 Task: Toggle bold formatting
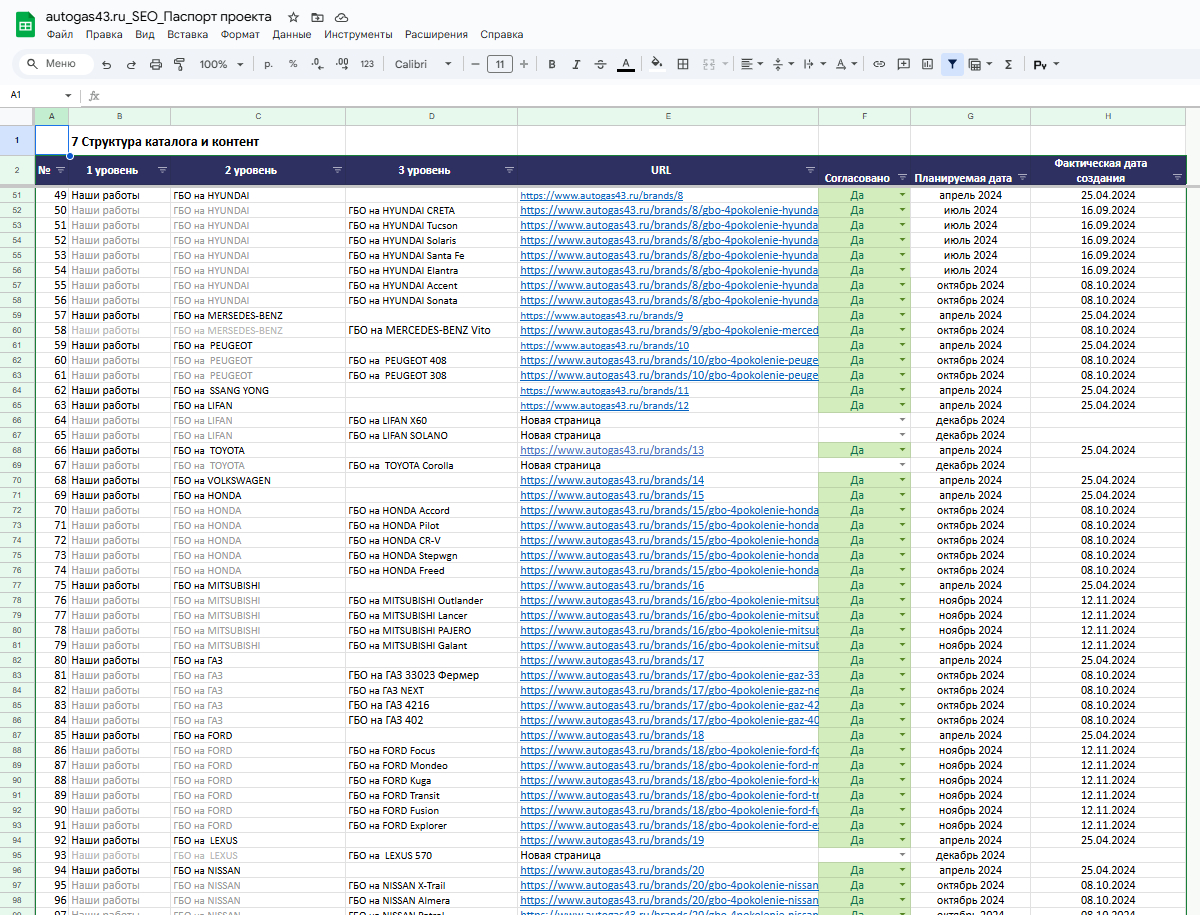click(551, 64)
